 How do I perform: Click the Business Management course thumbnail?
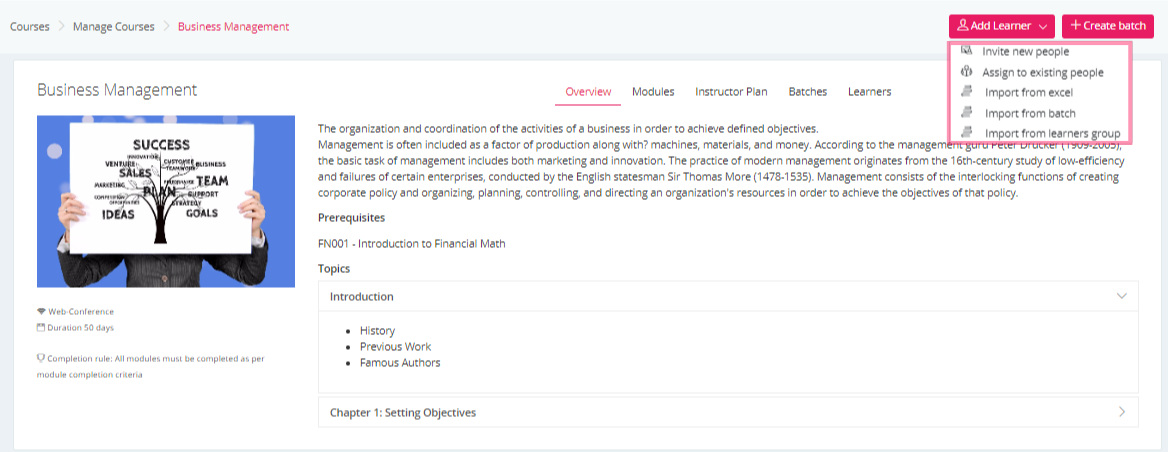[x=166, y=201]
